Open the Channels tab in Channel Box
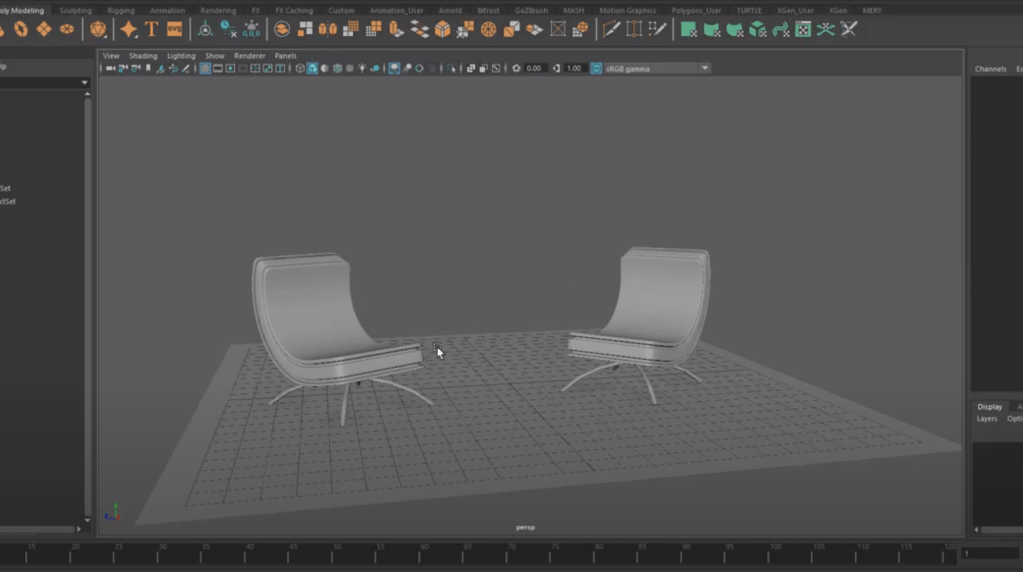This screenshot has height=572, width=1023. [x=990, y=69]
